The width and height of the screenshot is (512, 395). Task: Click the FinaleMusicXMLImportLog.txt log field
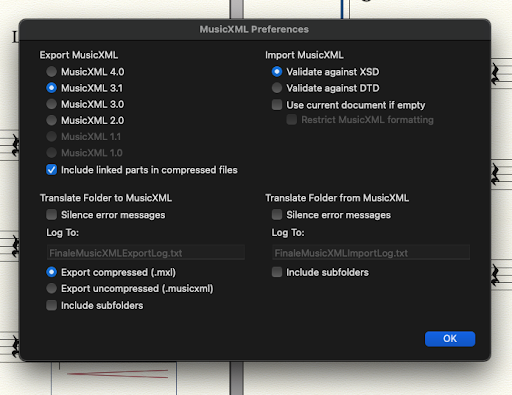pyautogui.click(x=371, y=253)
